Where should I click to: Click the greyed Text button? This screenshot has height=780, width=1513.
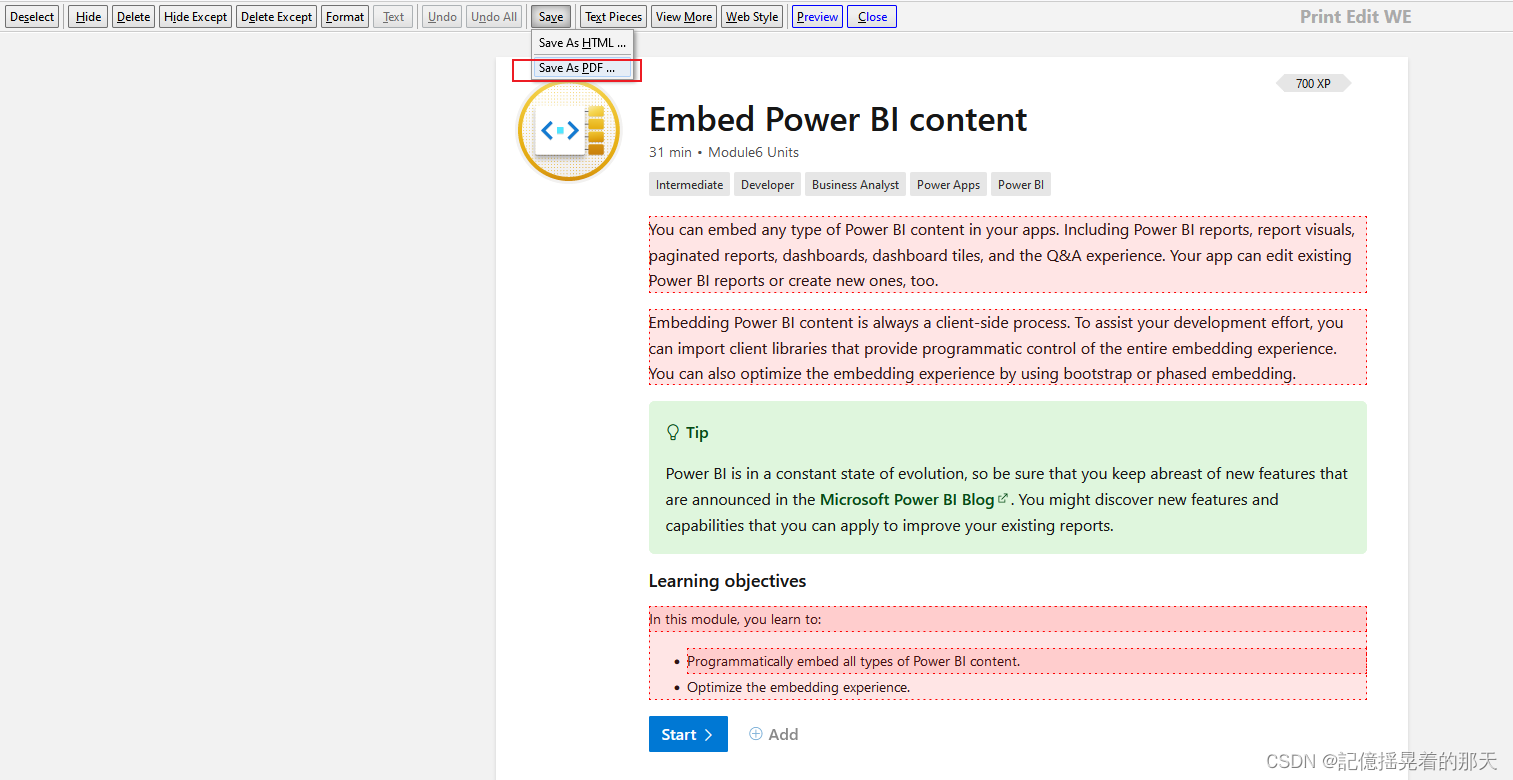click(x=393, y=17)
